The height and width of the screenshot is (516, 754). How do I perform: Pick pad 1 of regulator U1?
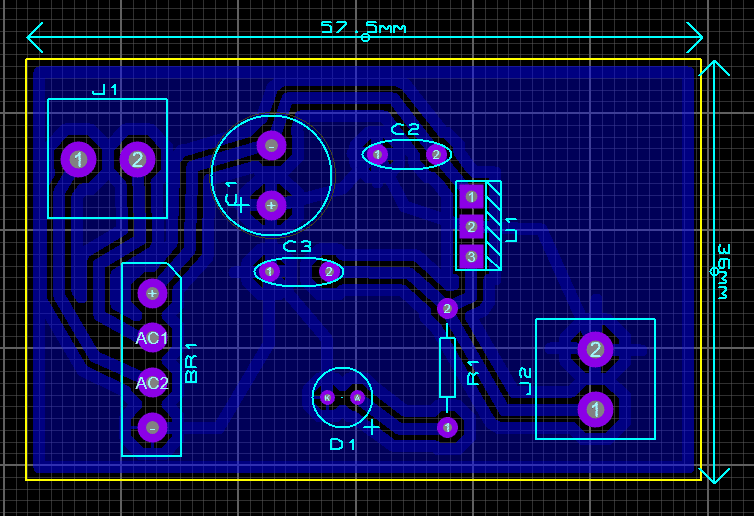pos(471,196)
